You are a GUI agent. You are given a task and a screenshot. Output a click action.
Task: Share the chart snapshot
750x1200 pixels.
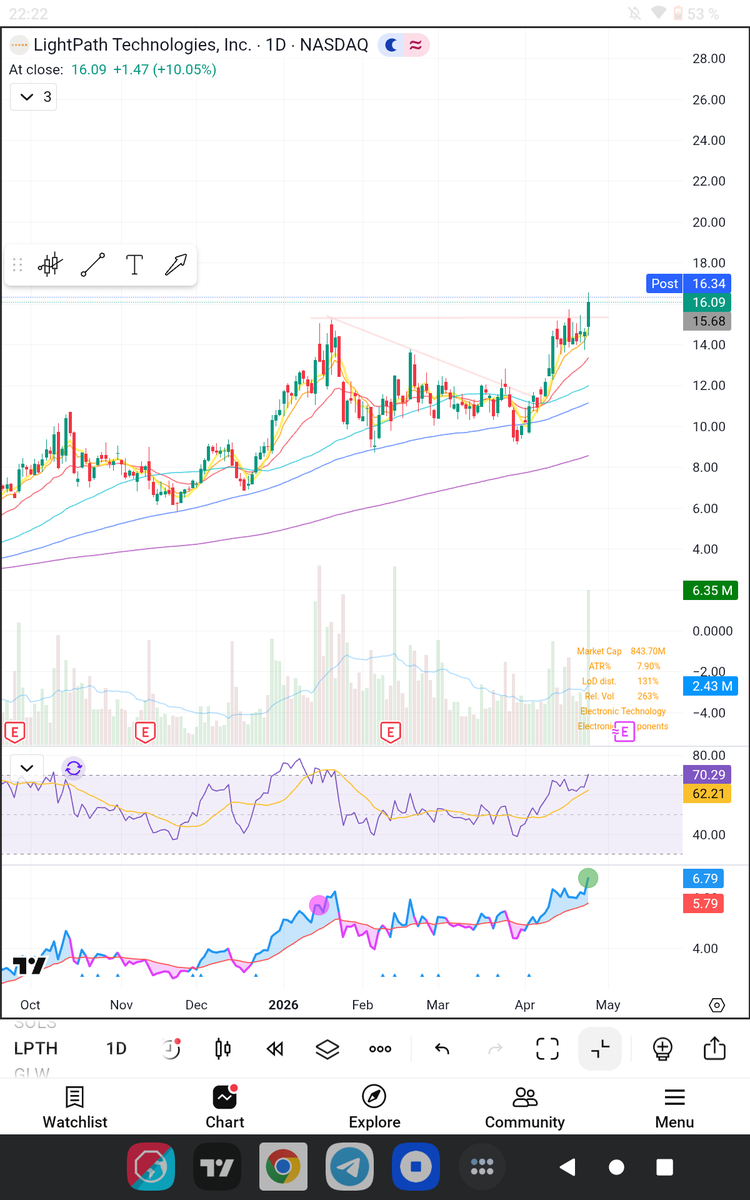point(714,1048)
